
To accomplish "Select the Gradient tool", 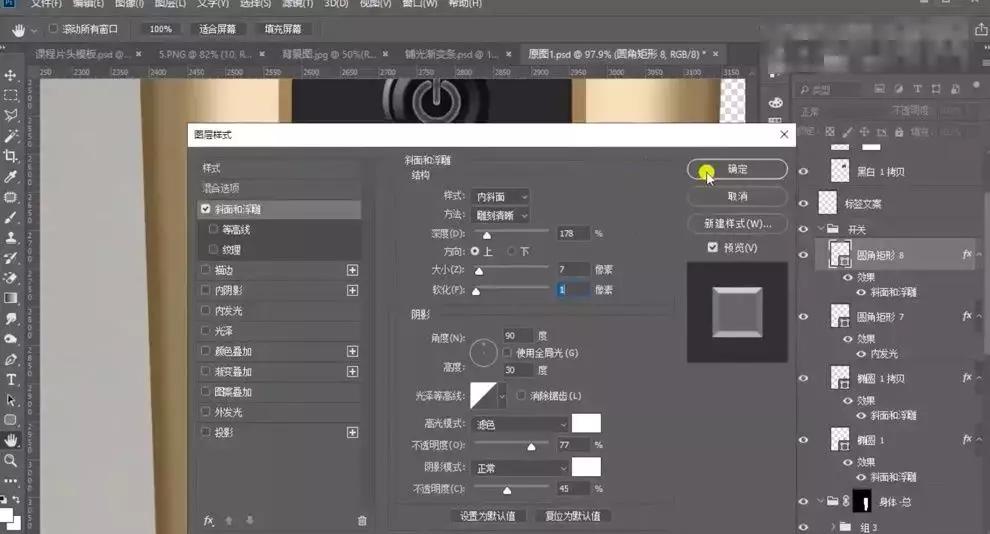I will point(11,298).
